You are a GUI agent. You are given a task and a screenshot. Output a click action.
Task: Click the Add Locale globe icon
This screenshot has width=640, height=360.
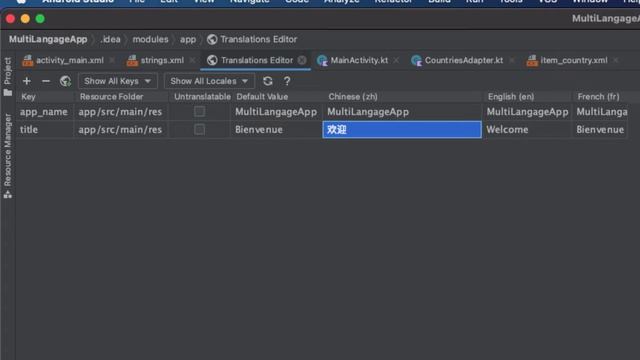[65, 81]
